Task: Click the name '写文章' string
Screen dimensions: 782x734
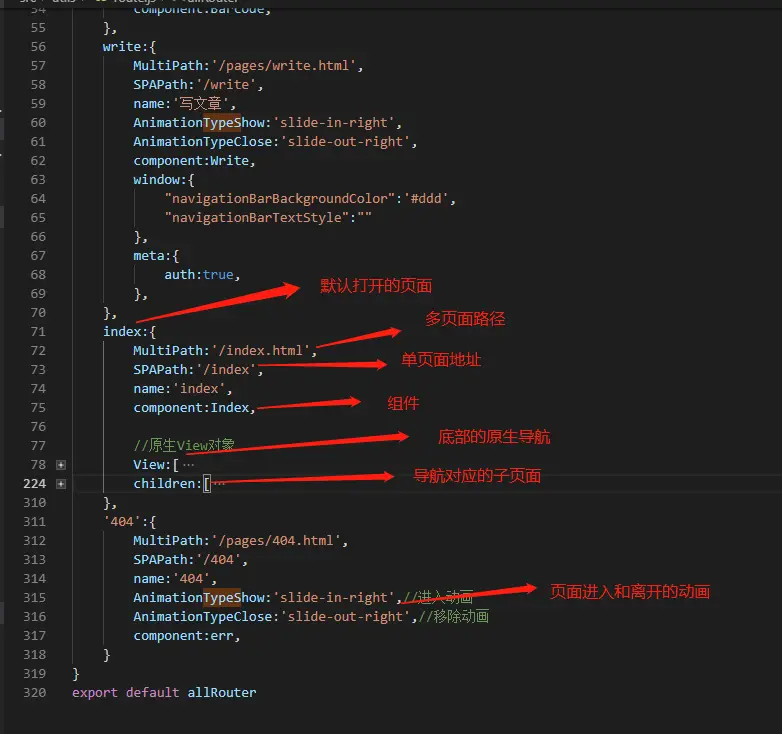Action: (200, 103)
